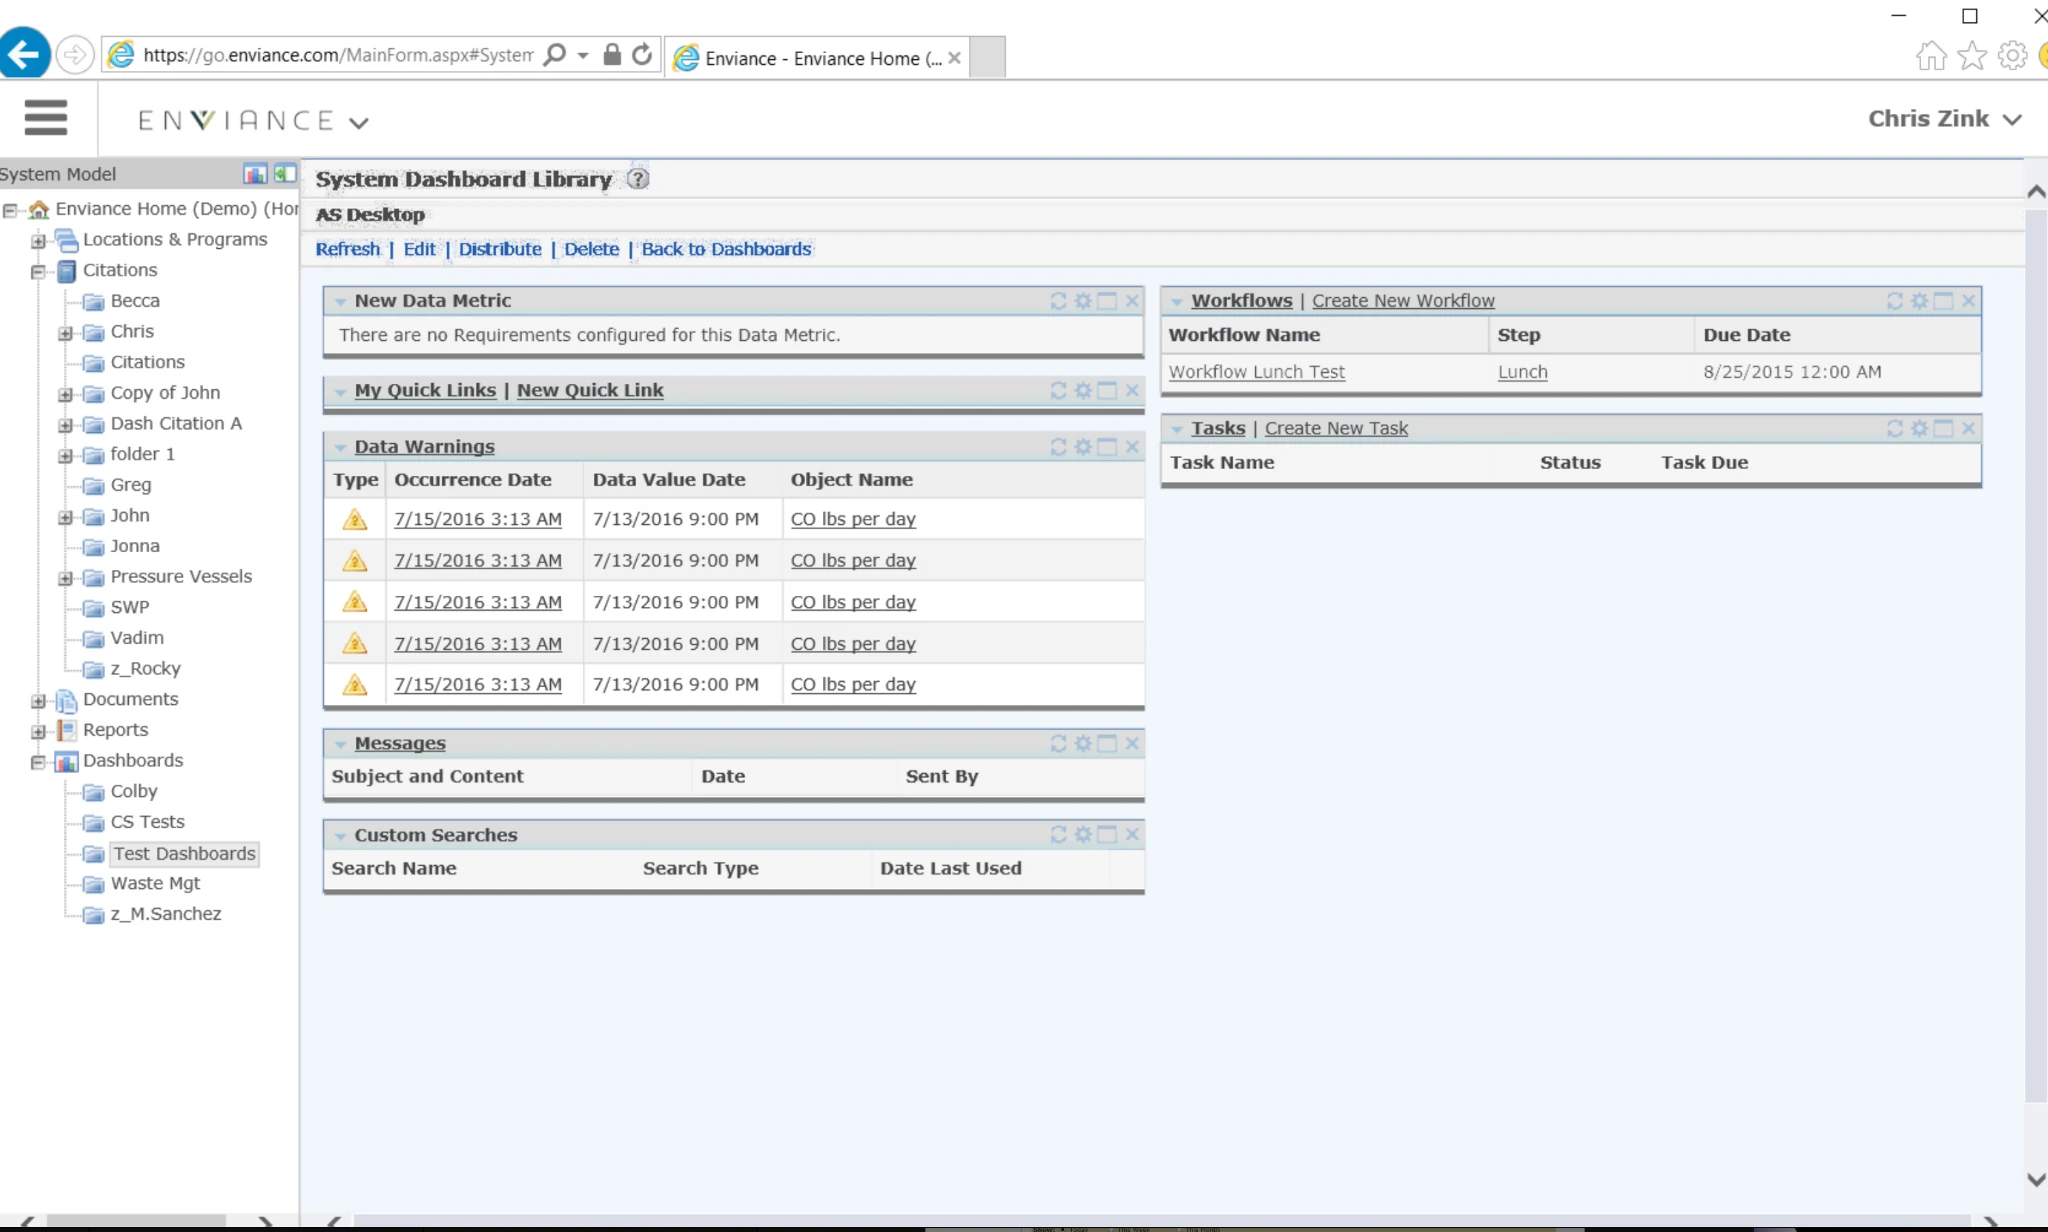Open settings gear of Workflows panel
Viewport: 2048px width, 1232px height.
(x=1919, y=301)
